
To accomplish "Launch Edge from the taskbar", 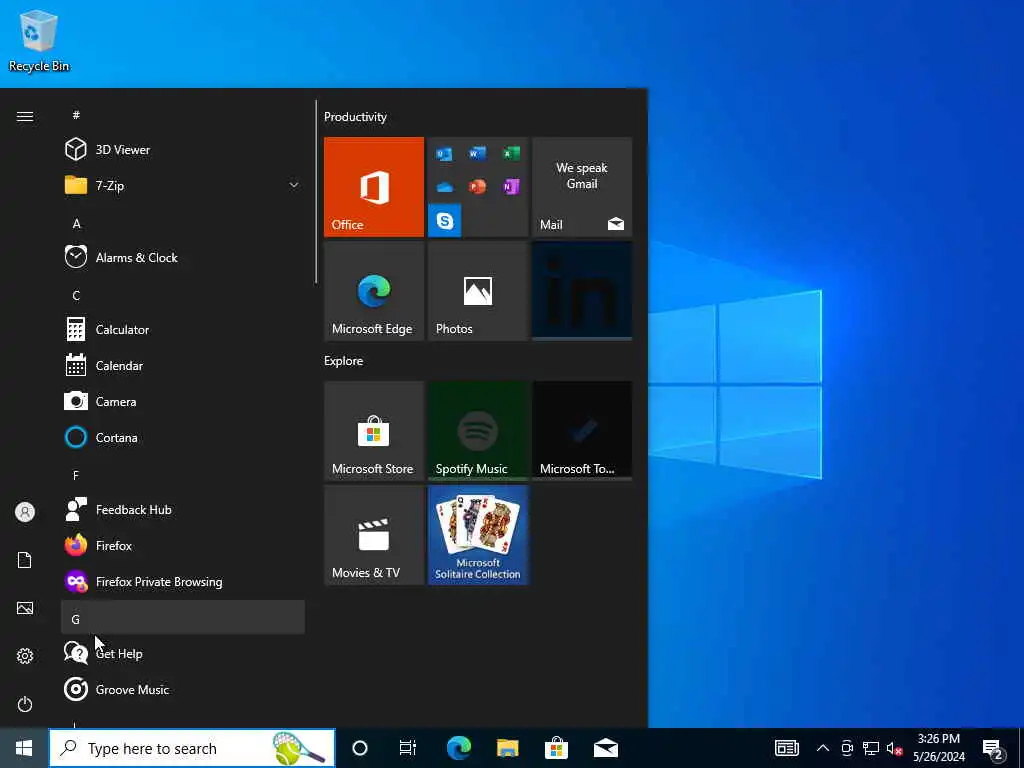I will pyautogui.click(x=458, y=748).
